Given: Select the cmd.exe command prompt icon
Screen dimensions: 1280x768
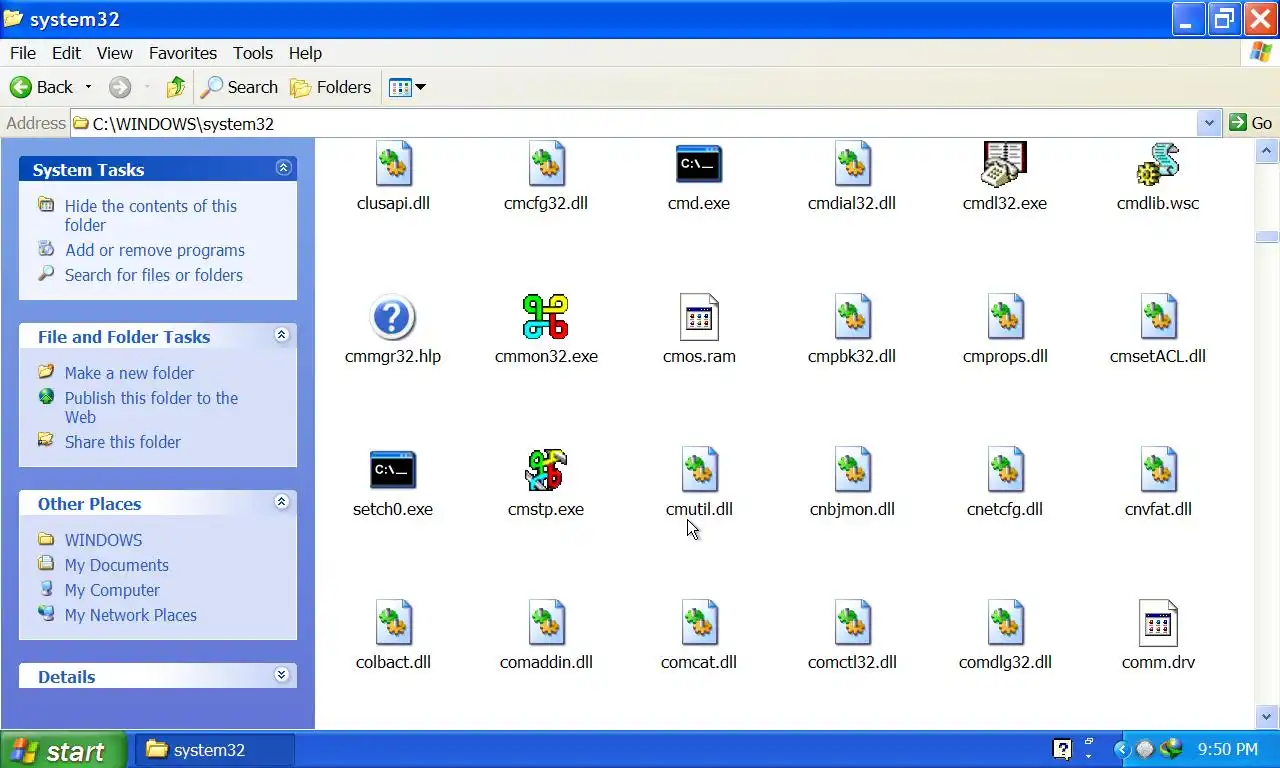Looking at the screenshot, I should pyautogui.click(x=699, y=164).
